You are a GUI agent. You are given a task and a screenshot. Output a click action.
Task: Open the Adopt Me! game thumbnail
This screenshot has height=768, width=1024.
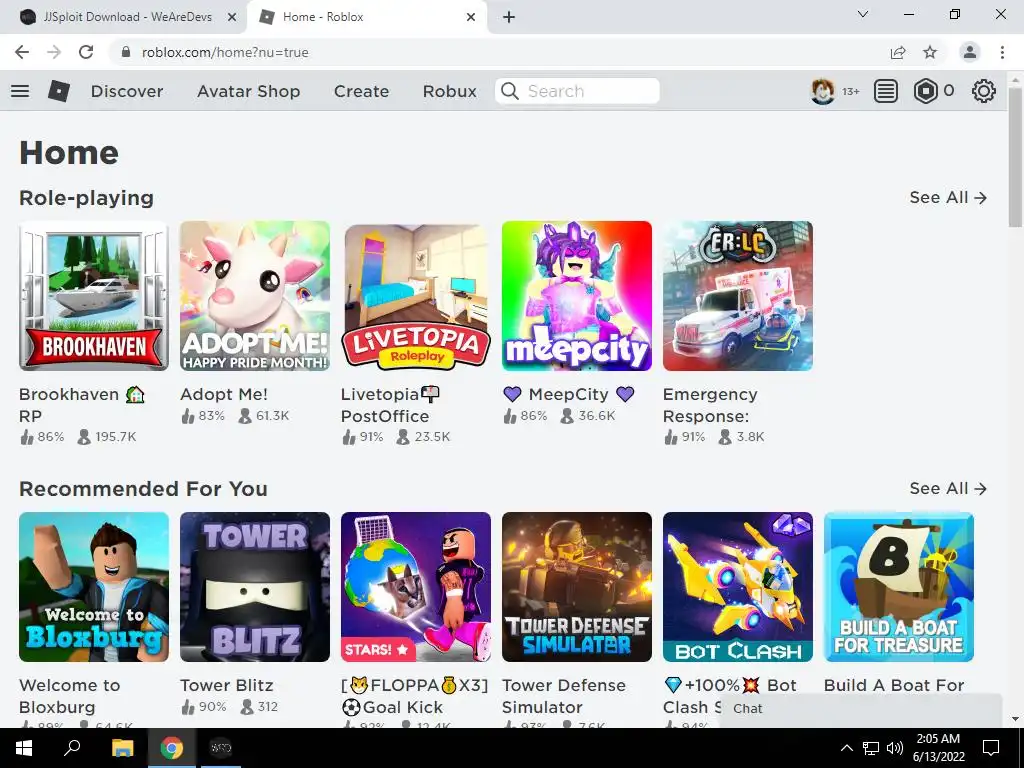(255, 296)
